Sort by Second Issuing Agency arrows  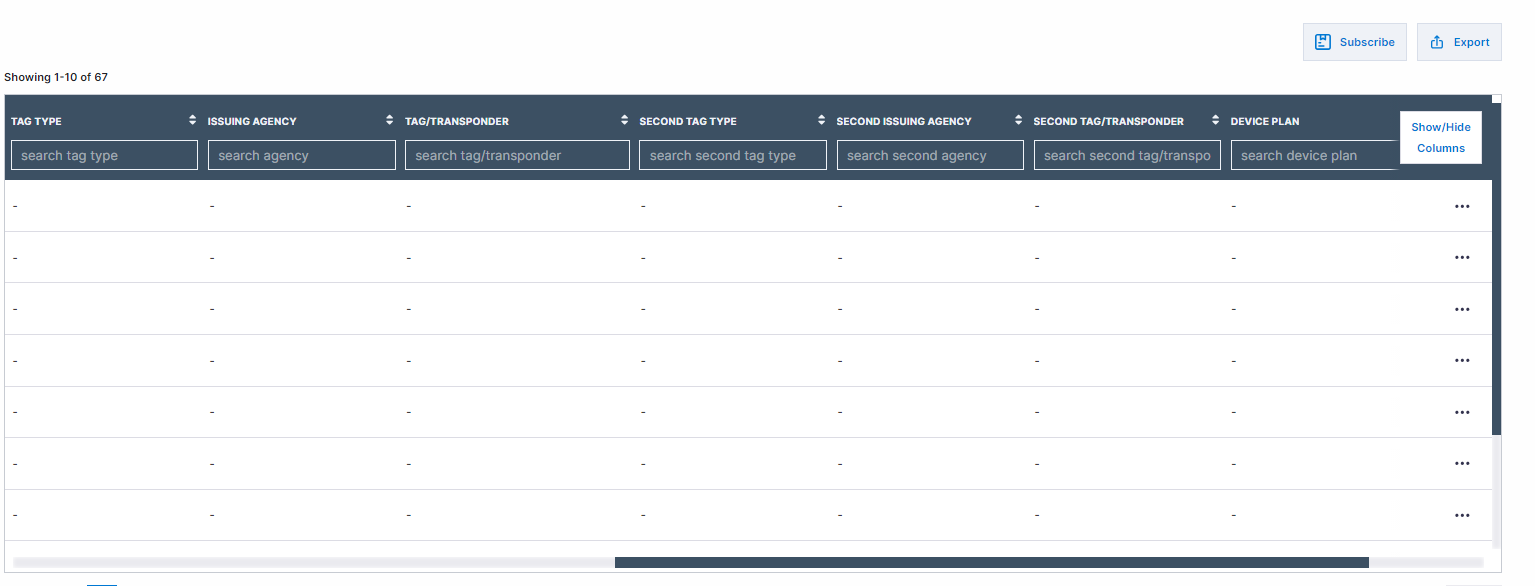(x=1018, y=121)
